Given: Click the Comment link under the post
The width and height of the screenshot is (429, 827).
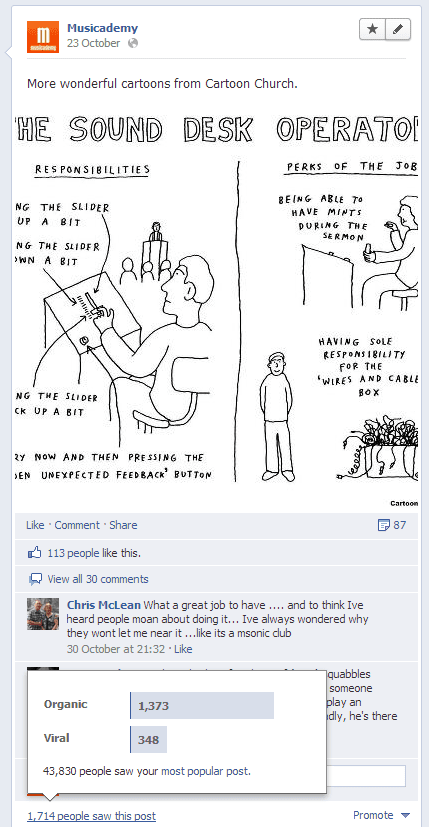Looking at the screenshot, I should point(77,525).
